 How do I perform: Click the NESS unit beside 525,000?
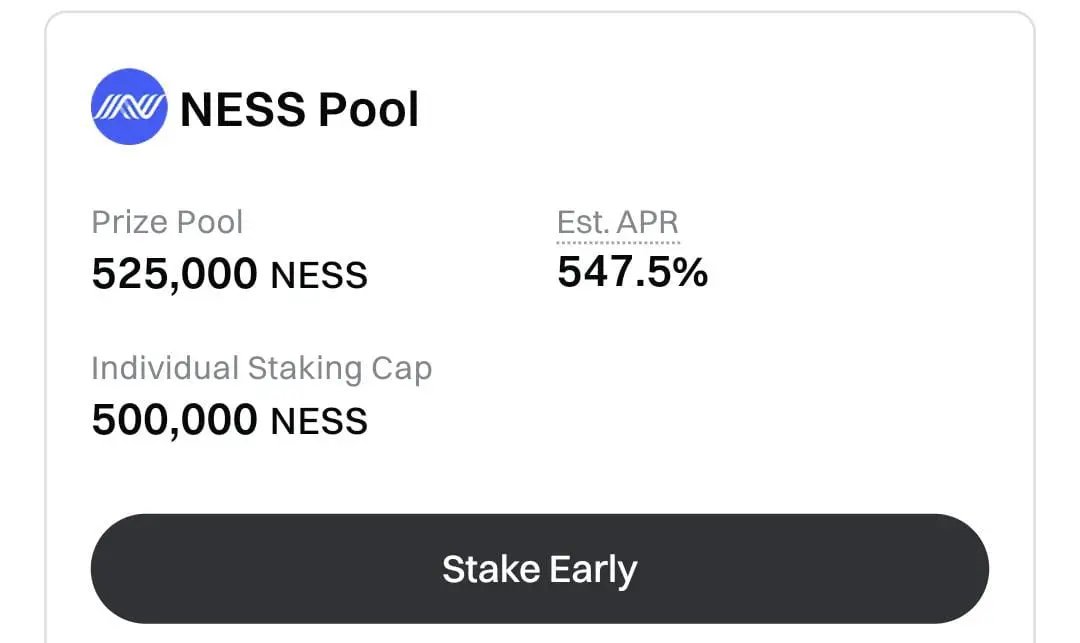(319, 275)
